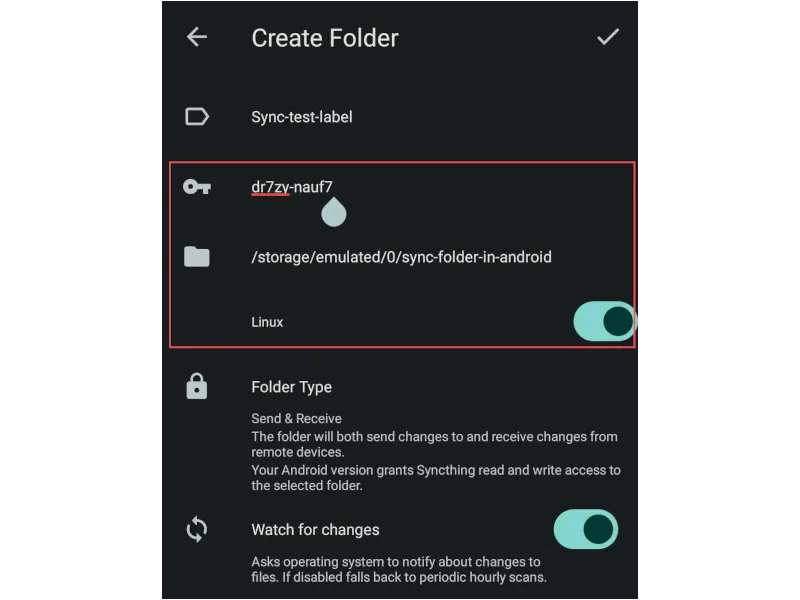
Task: Tap the Watch for changes label
Action: [315, 530]
